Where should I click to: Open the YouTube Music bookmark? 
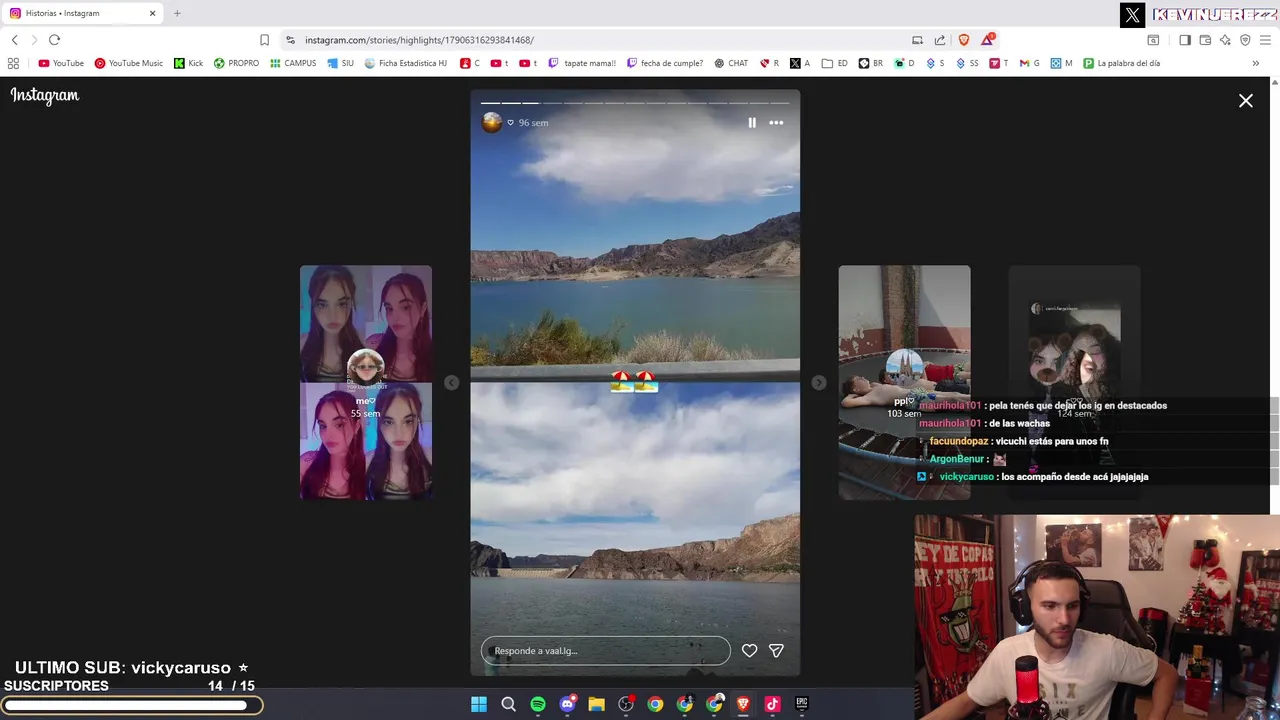[x=129, y=63]
